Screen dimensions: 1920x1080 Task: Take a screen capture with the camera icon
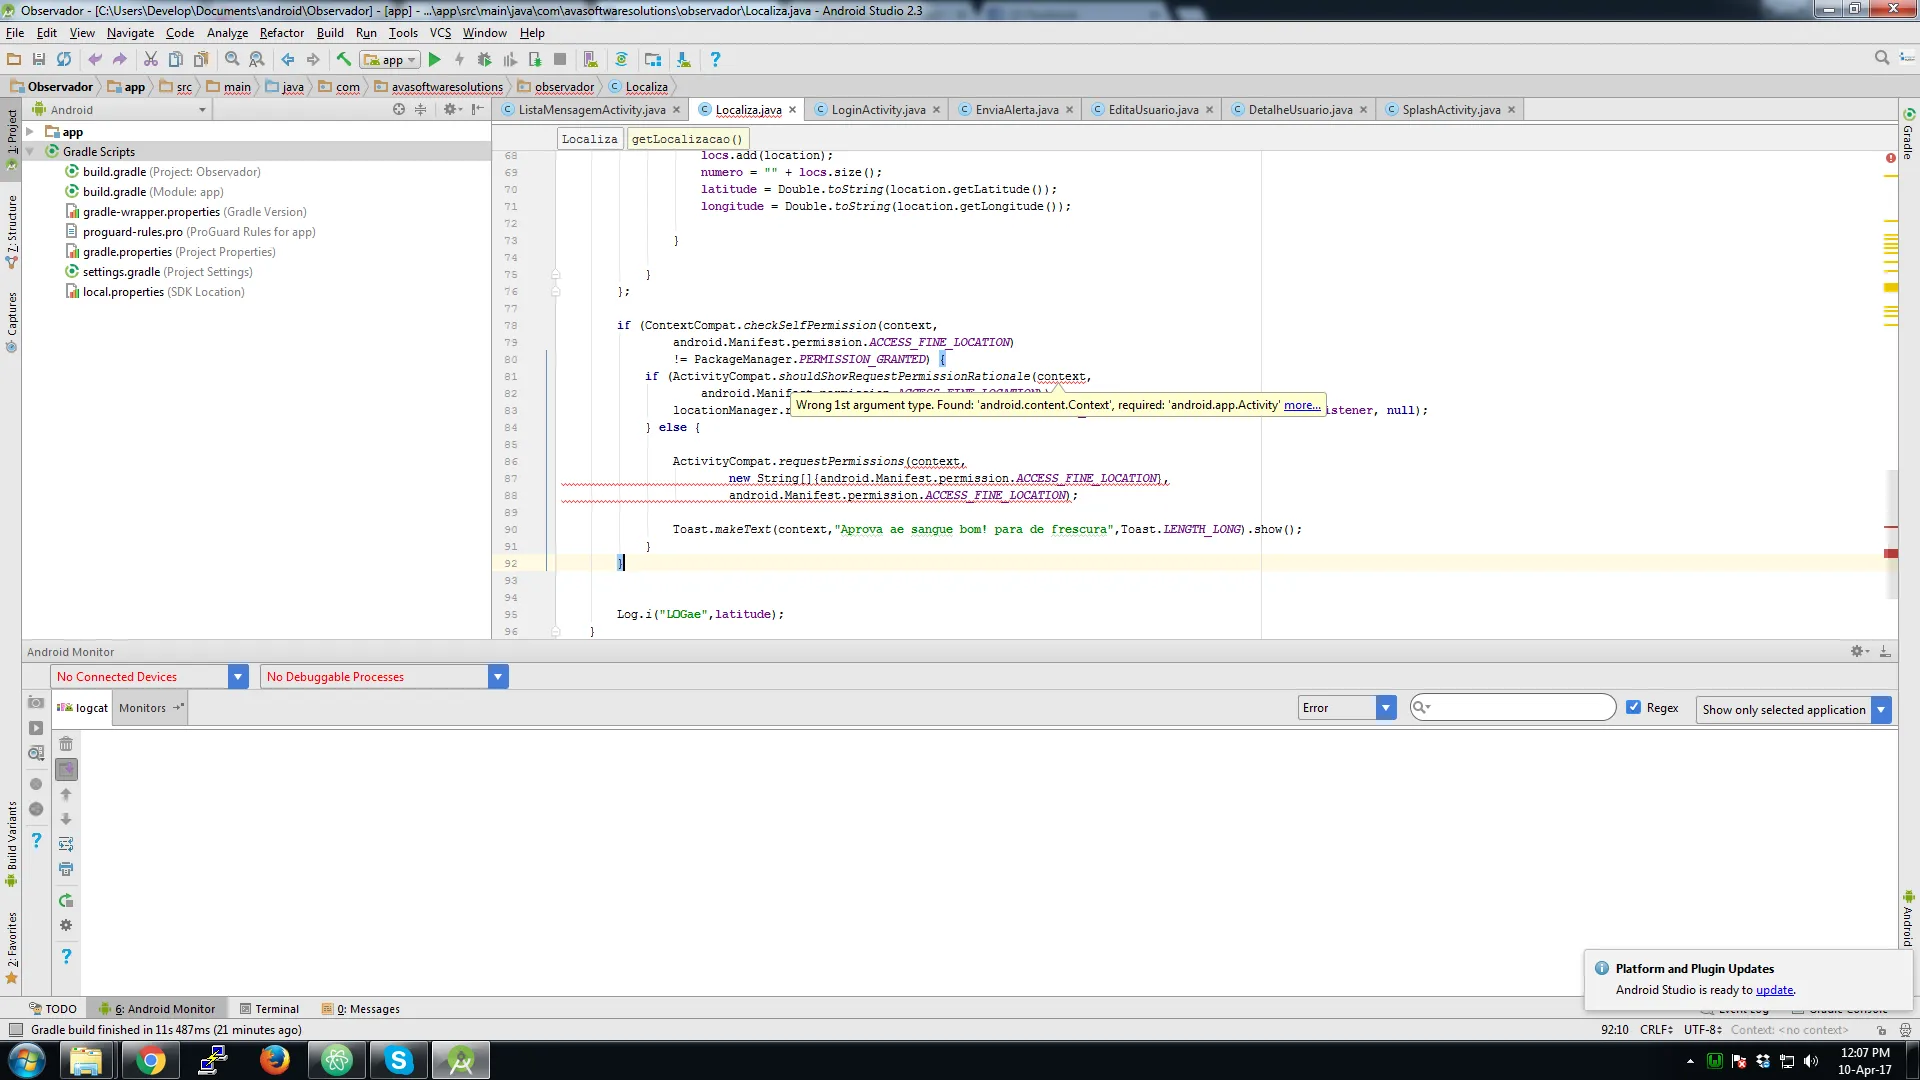click(x=36, y=703)
